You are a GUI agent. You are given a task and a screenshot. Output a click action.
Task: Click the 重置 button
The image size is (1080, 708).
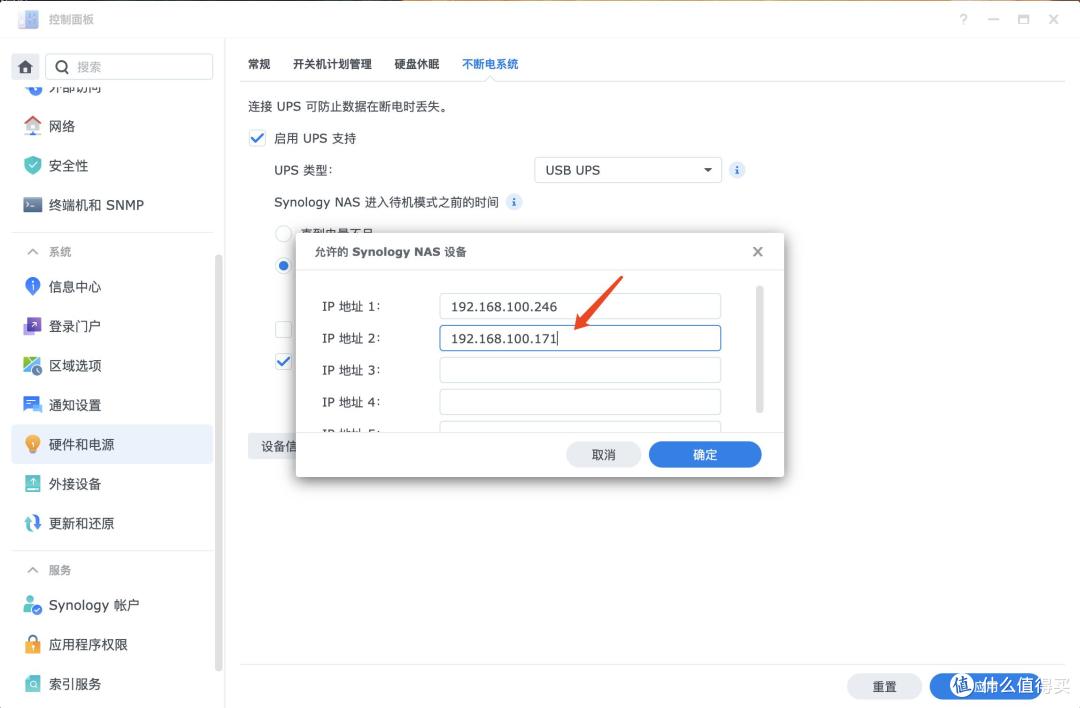884,686
